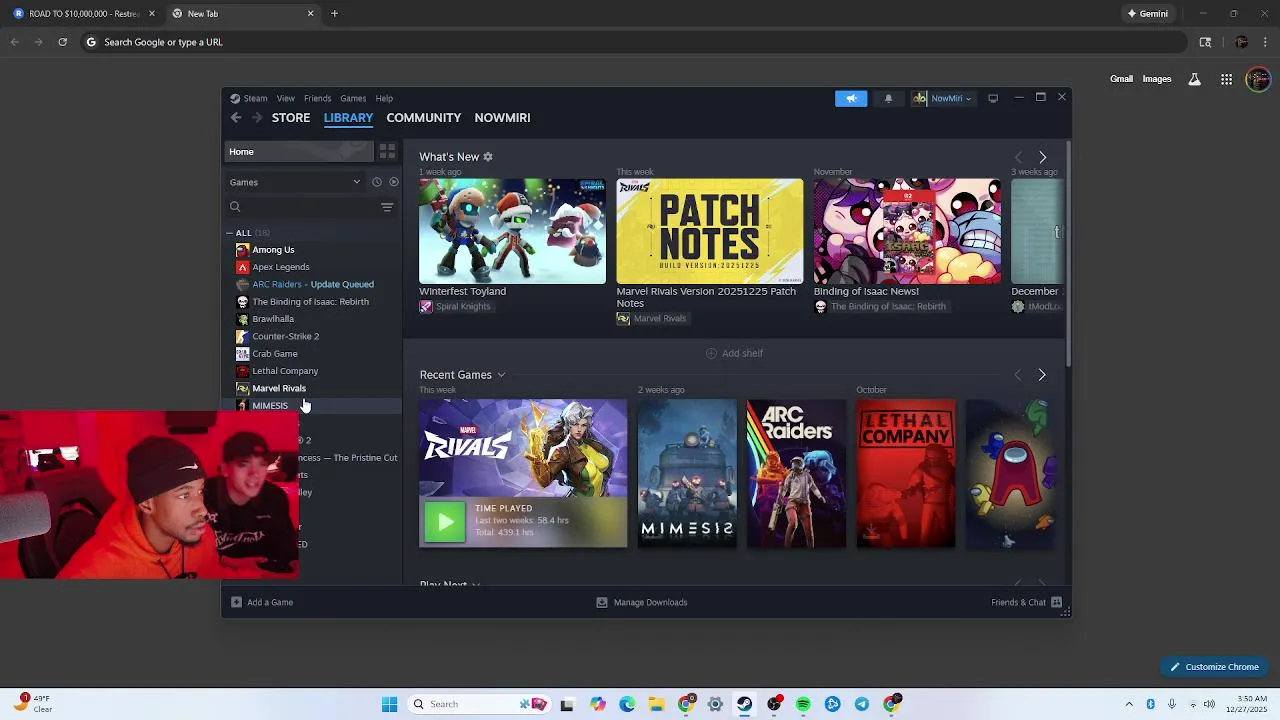Open the Games menu
1280x720 pixels.
tap(353, 98)
